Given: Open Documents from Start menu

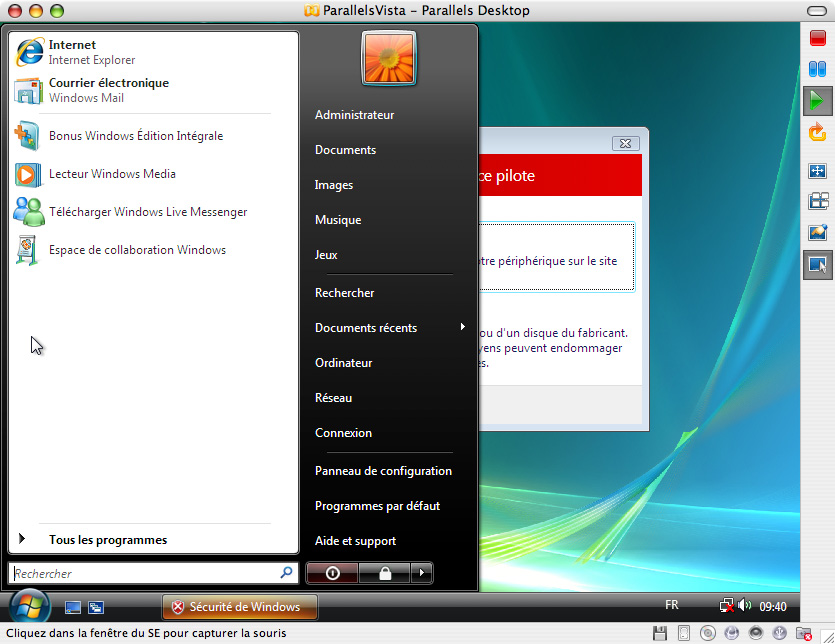Looking at the screenshot, I should 345,150.
